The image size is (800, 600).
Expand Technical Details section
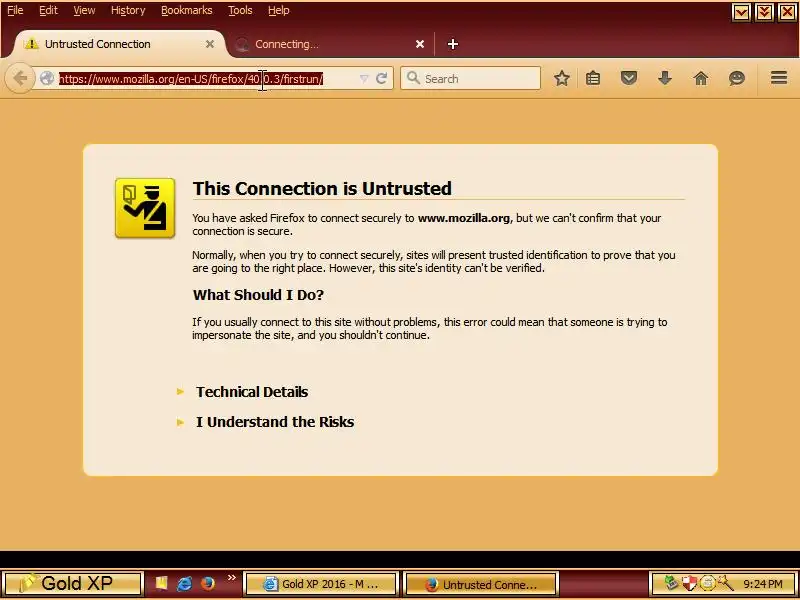252,392
